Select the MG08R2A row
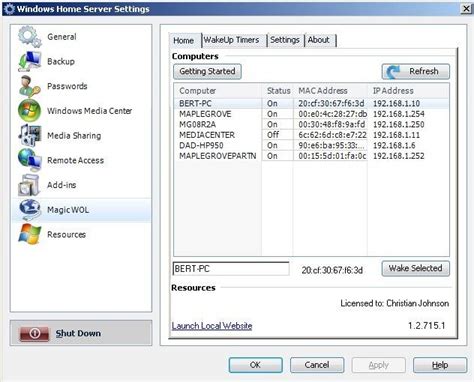 pos(311,124)
